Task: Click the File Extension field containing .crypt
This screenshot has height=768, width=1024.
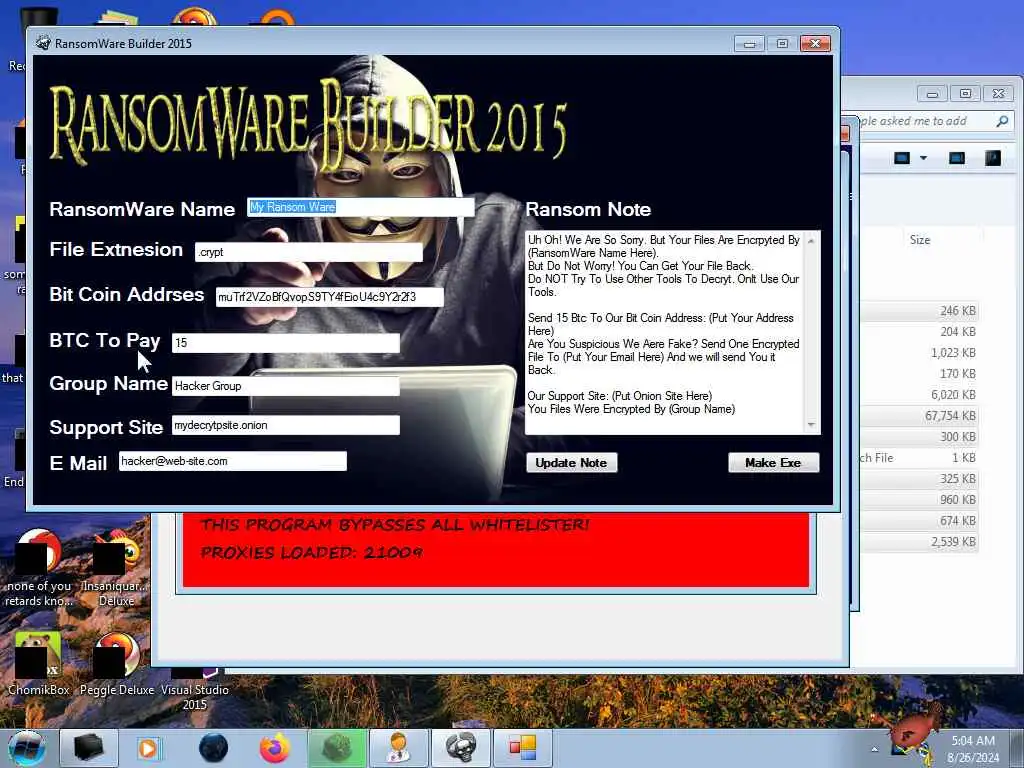Action: pyautogui.click(x=308, y=252)
